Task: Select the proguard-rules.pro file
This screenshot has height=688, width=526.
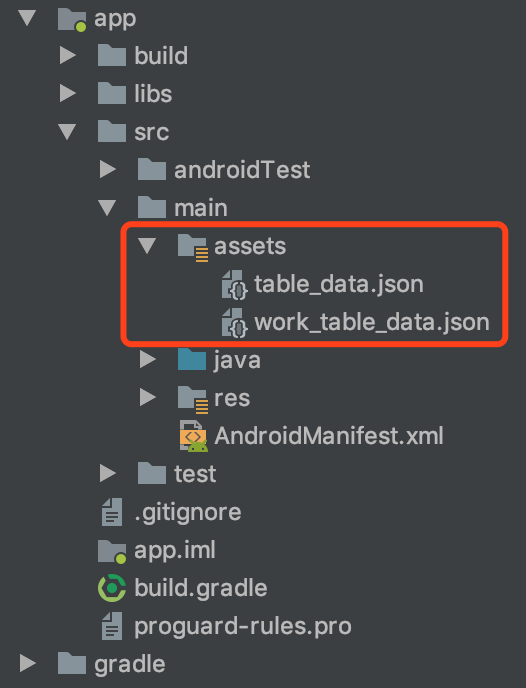Action: point(243,626)
